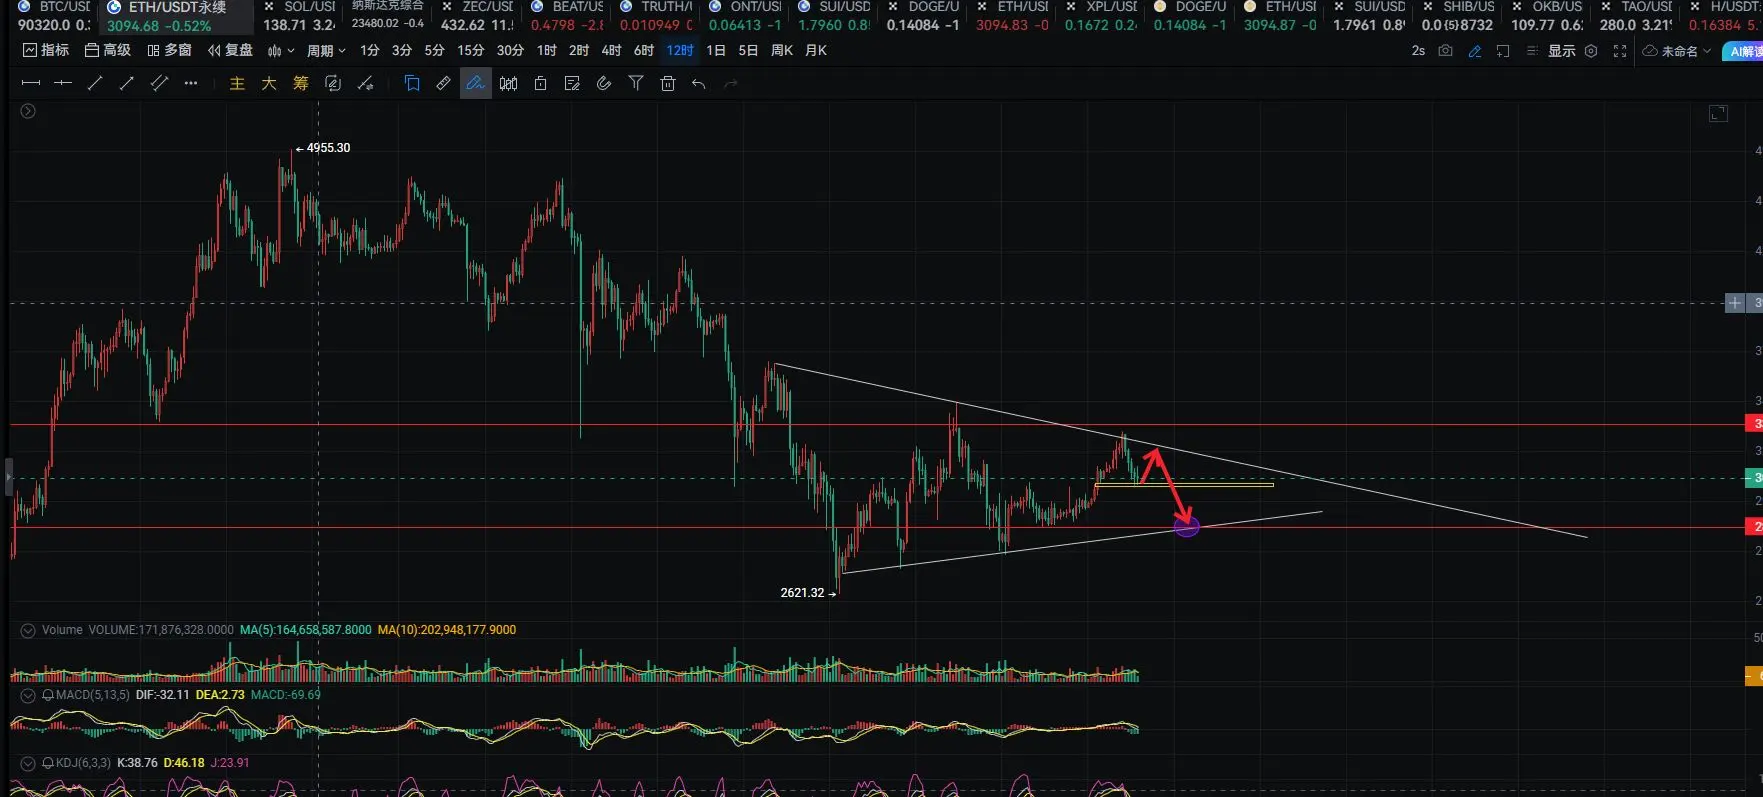Select the arrow line drawing tool

127,84
